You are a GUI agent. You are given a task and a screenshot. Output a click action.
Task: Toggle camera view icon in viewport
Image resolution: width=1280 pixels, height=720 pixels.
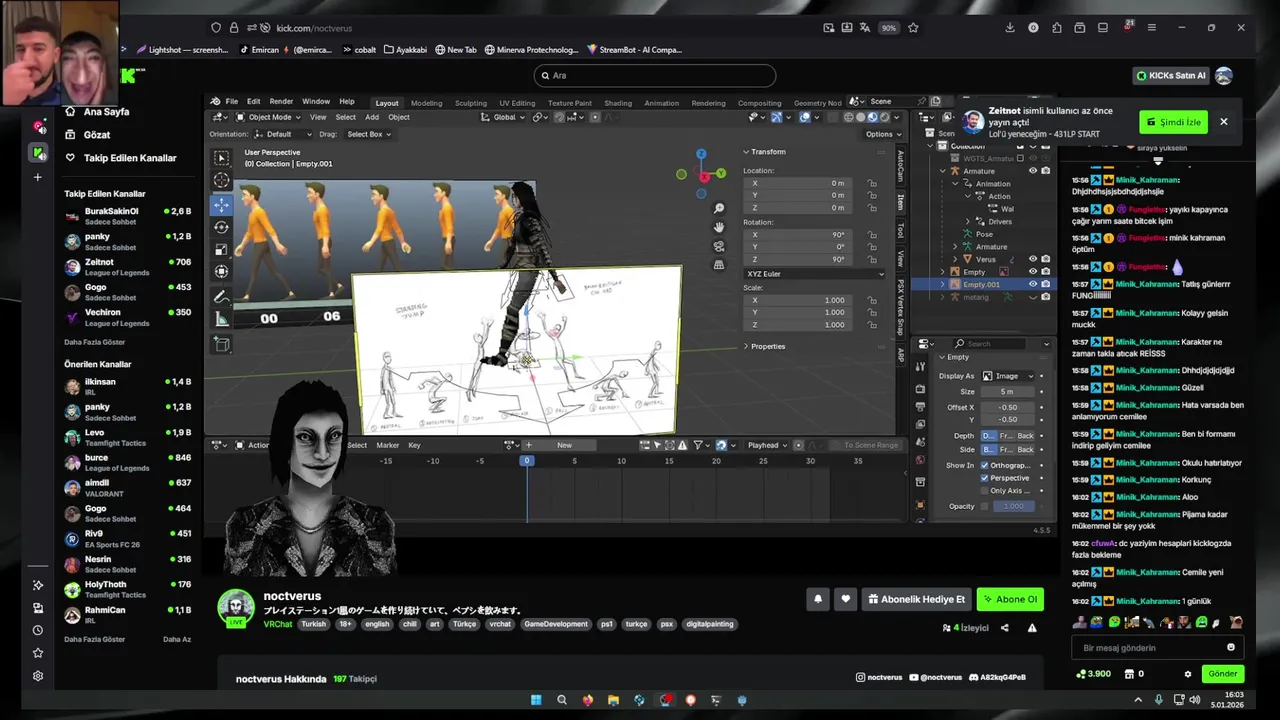(719, 246)
